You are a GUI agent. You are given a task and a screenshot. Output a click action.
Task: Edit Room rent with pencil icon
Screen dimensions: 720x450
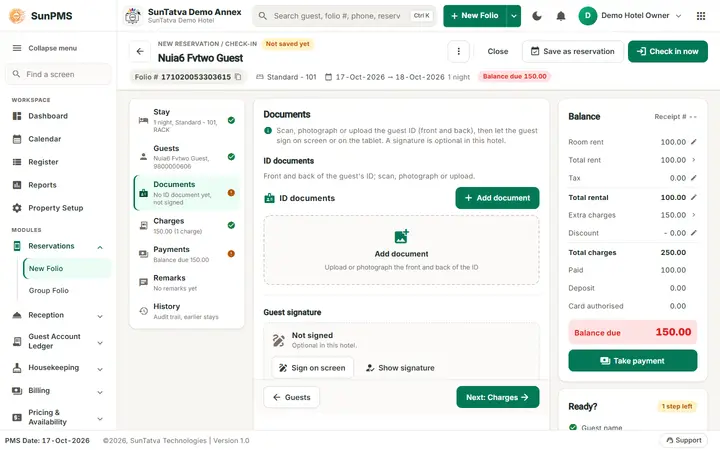(x=693, y=142)
